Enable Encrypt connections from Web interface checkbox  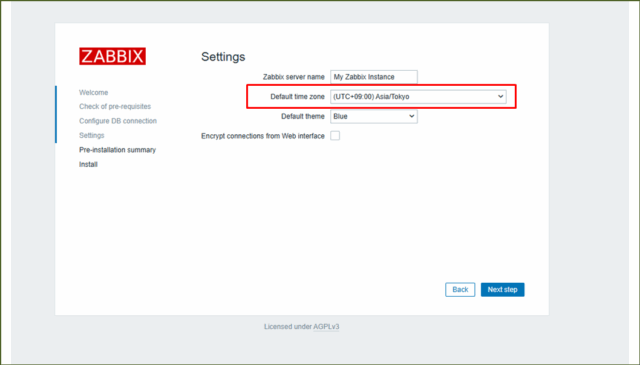[335, 136]
